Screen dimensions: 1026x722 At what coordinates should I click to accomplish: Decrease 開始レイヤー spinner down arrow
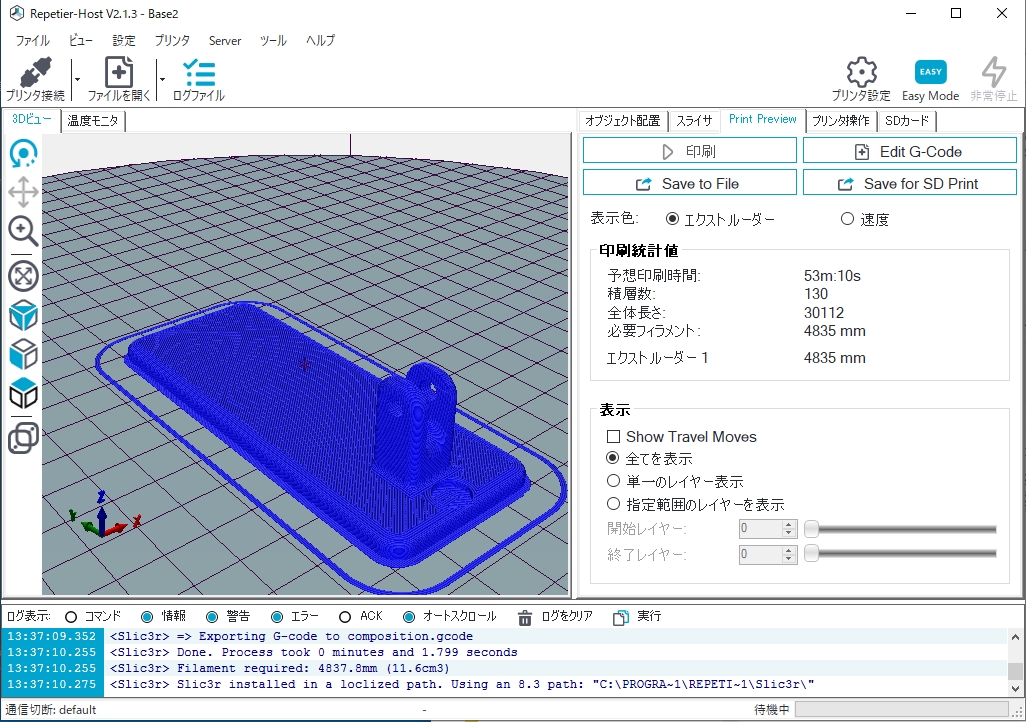coord(788,533)
